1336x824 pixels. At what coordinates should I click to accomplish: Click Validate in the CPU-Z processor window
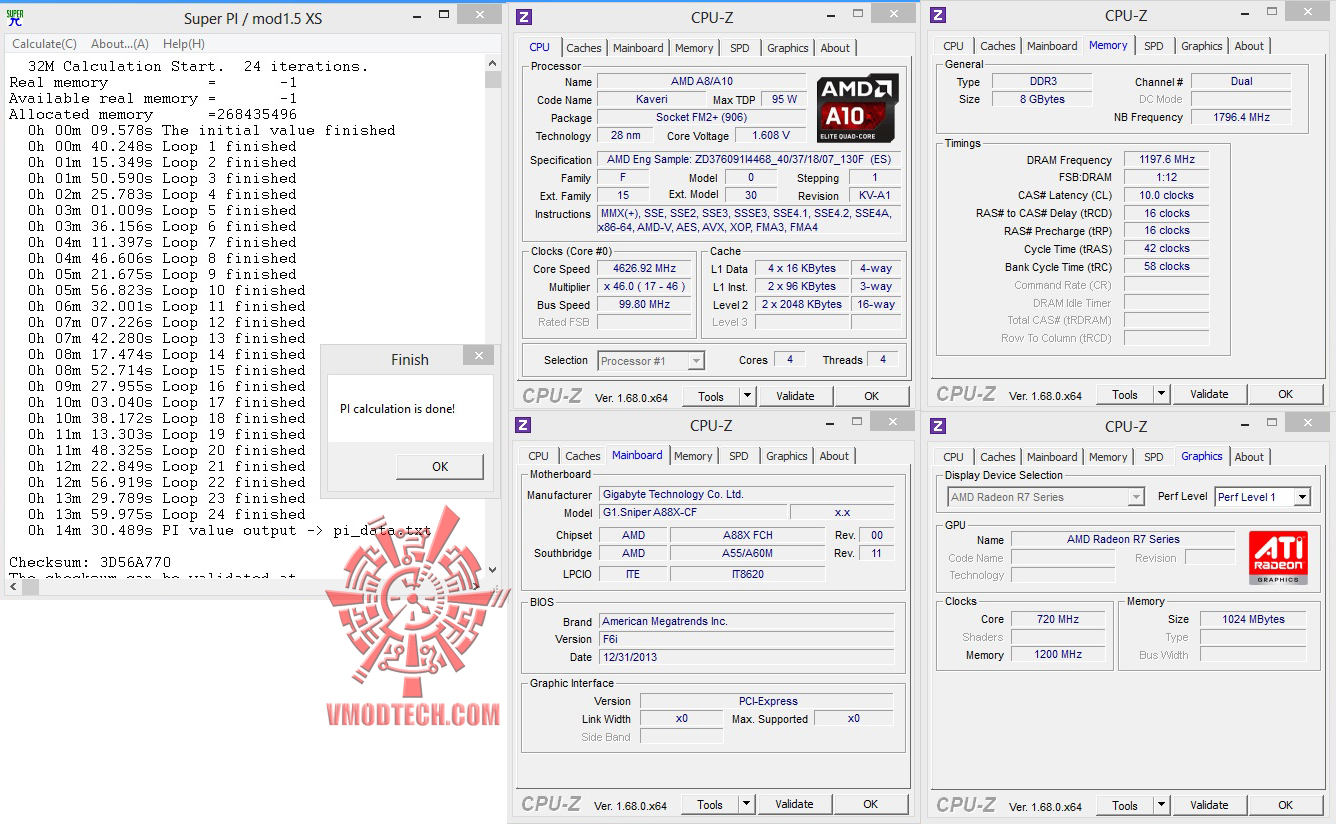[x=795, y=396]
